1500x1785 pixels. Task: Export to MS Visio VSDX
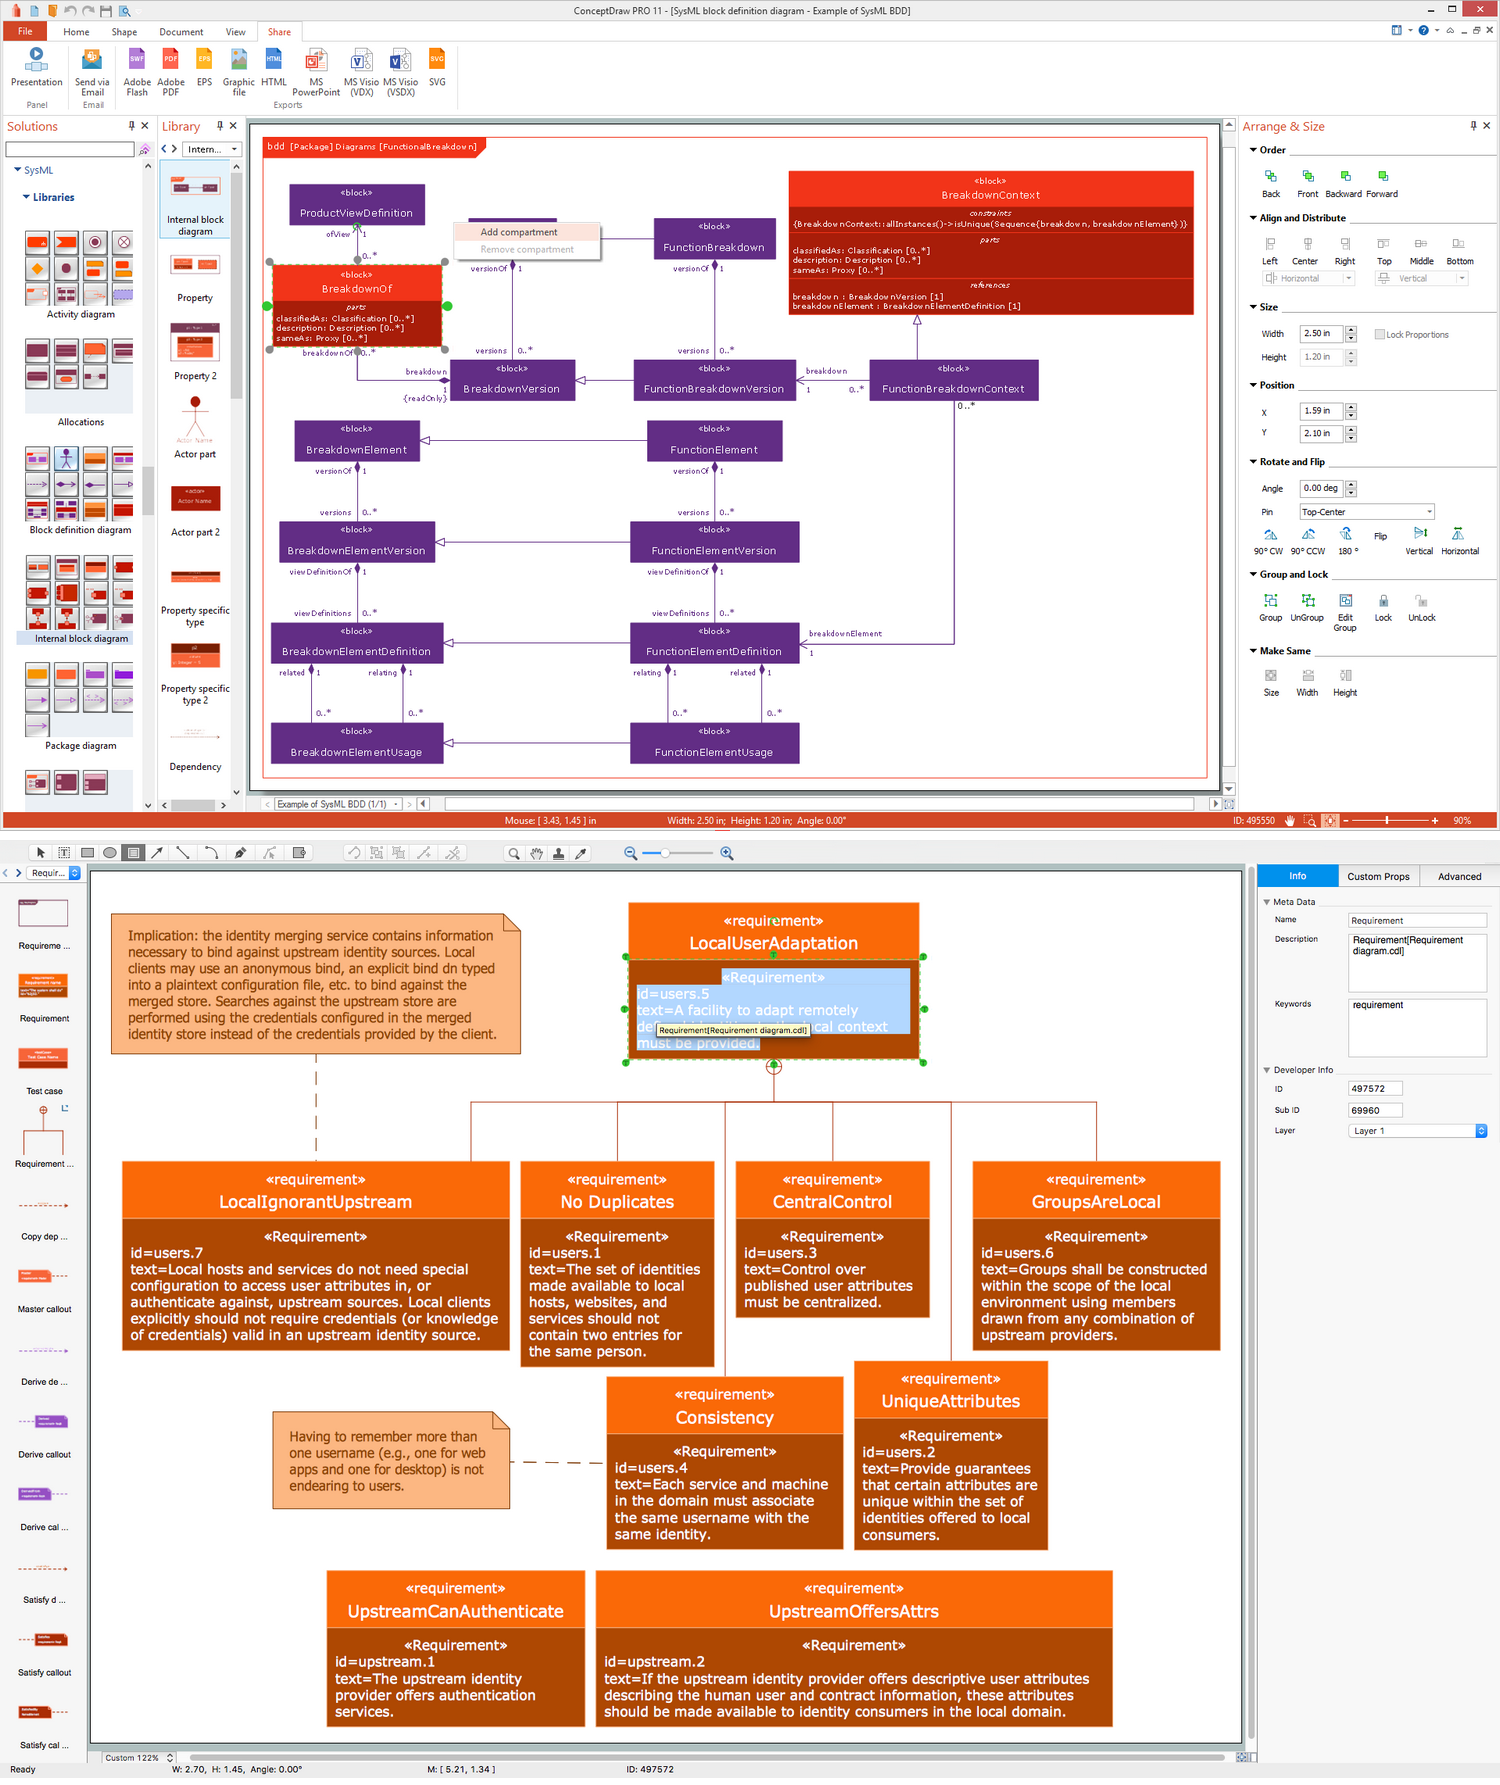pos(401,72)
